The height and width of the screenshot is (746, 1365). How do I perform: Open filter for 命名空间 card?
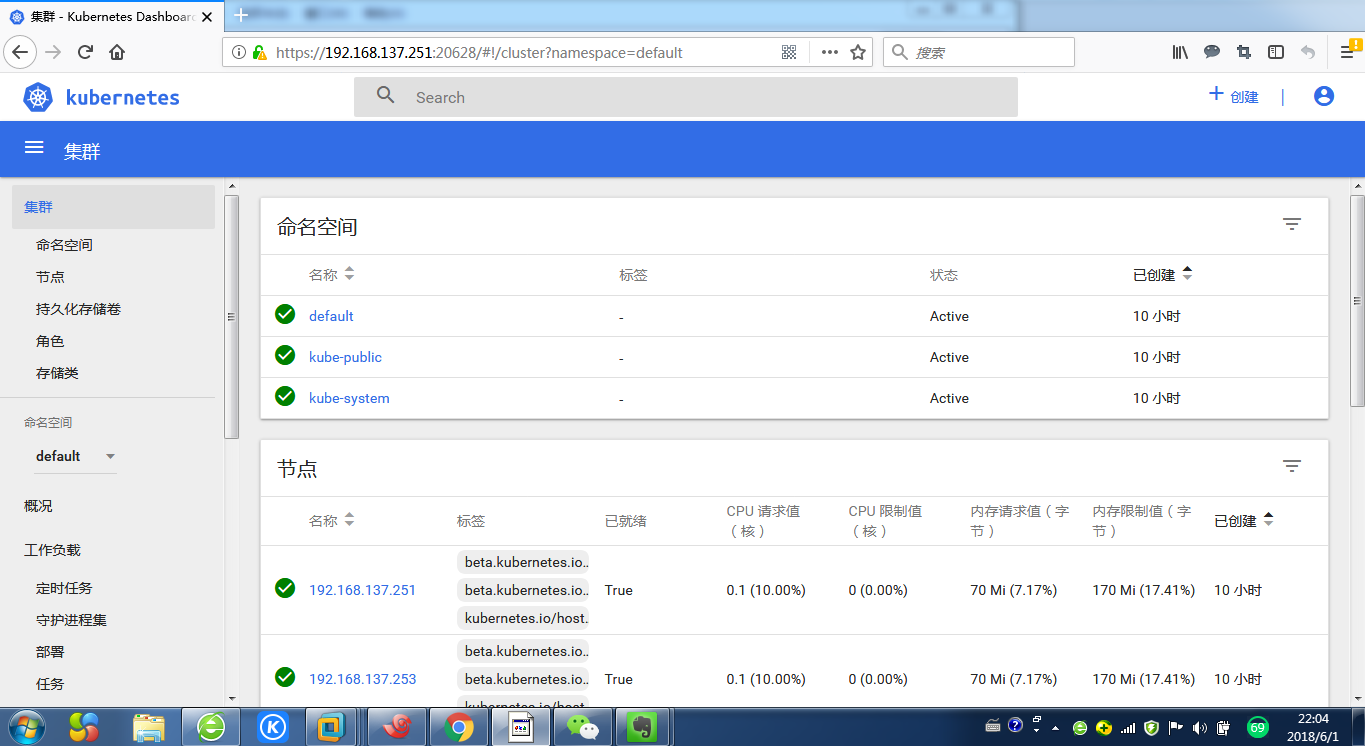pyautogui.click(x=1292, y=224)
